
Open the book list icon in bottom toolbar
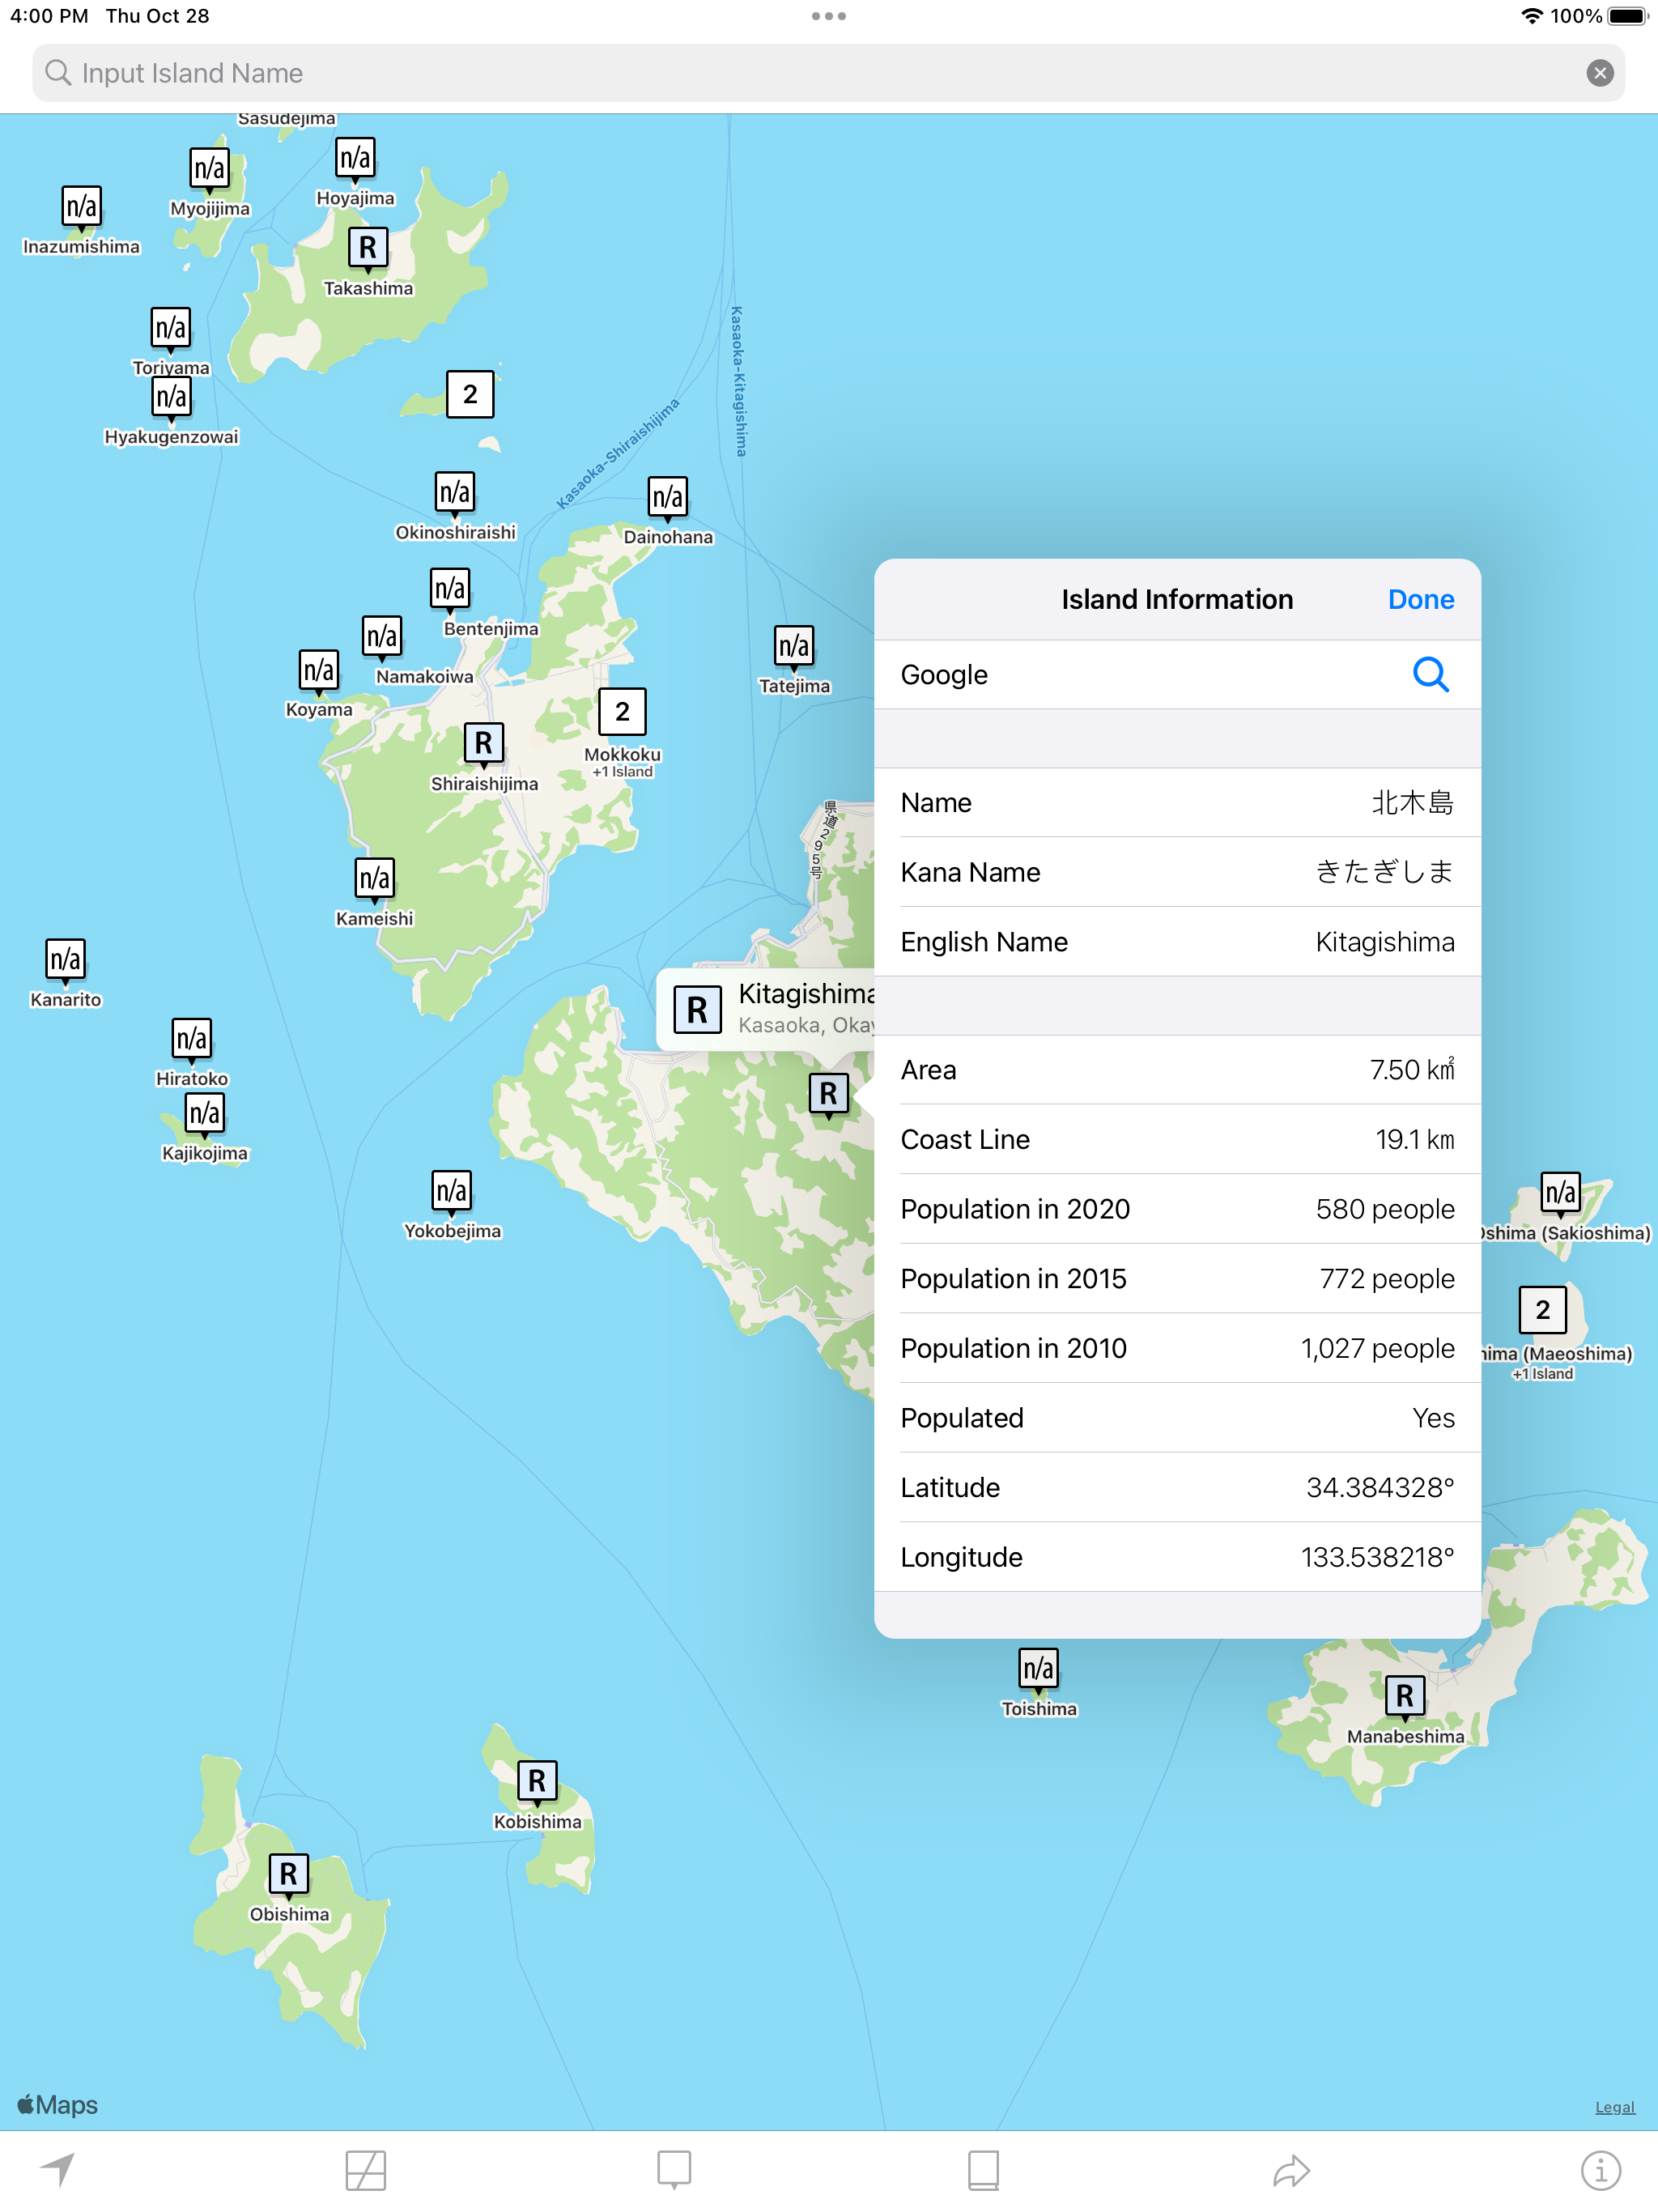983,2170
